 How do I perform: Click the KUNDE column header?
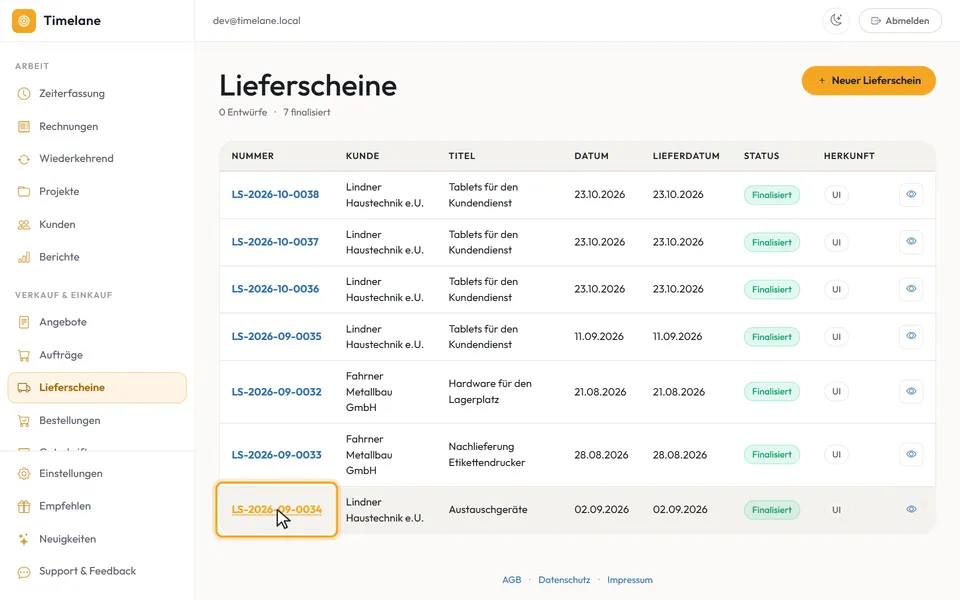[x=362, y=156]
